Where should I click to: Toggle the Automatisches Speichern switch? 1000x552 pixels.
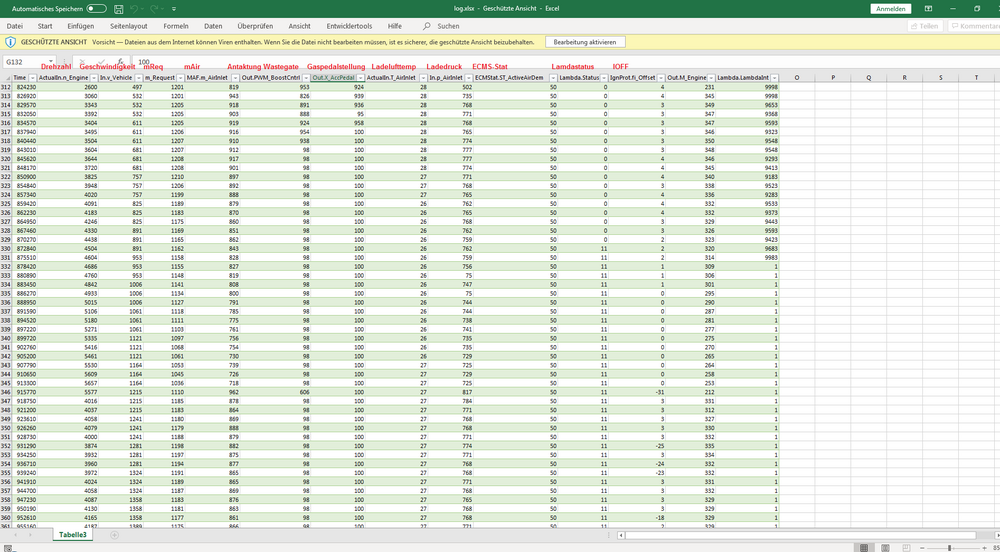tap(97, 9)
